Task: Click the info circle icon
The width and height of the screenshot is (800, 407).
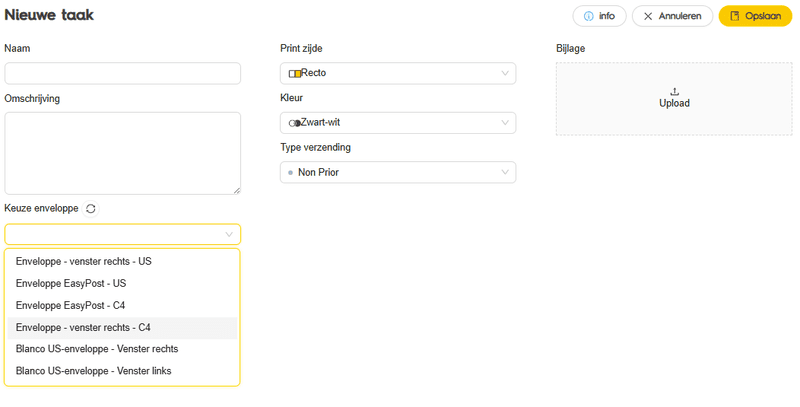Action: (589, 16)
